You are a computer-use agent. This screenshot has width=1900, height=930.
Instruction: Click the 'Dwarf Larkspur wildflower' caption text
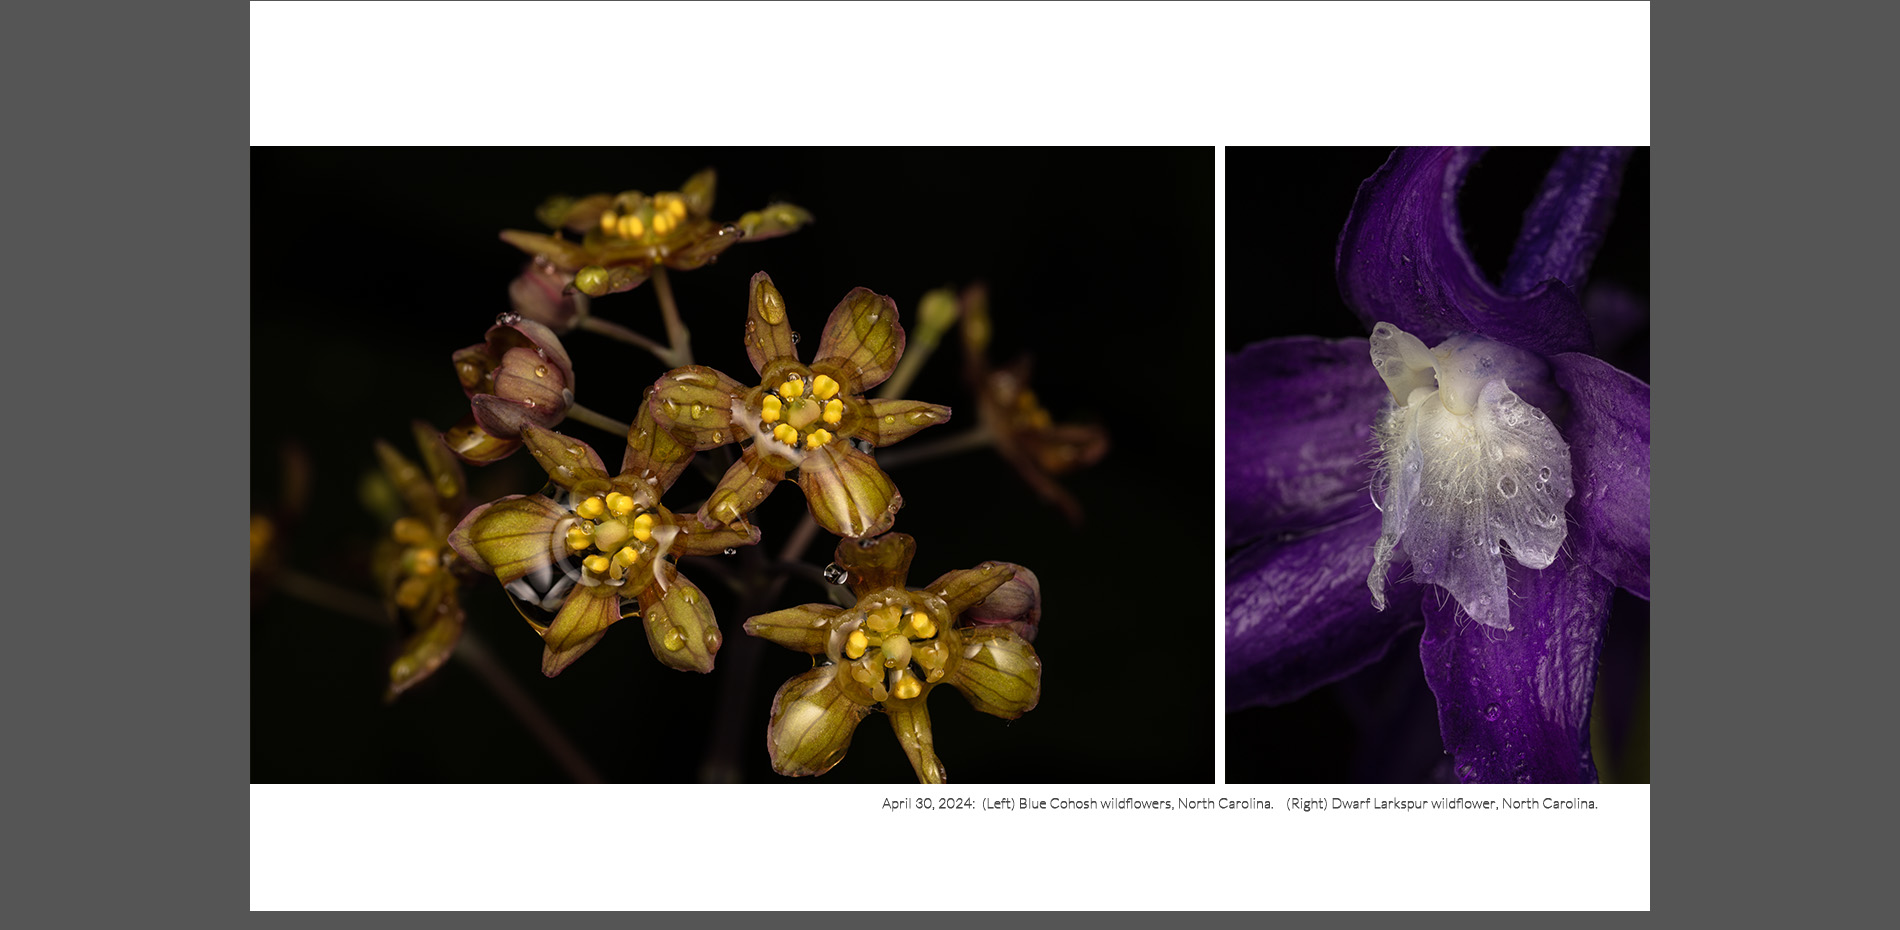1413,804
